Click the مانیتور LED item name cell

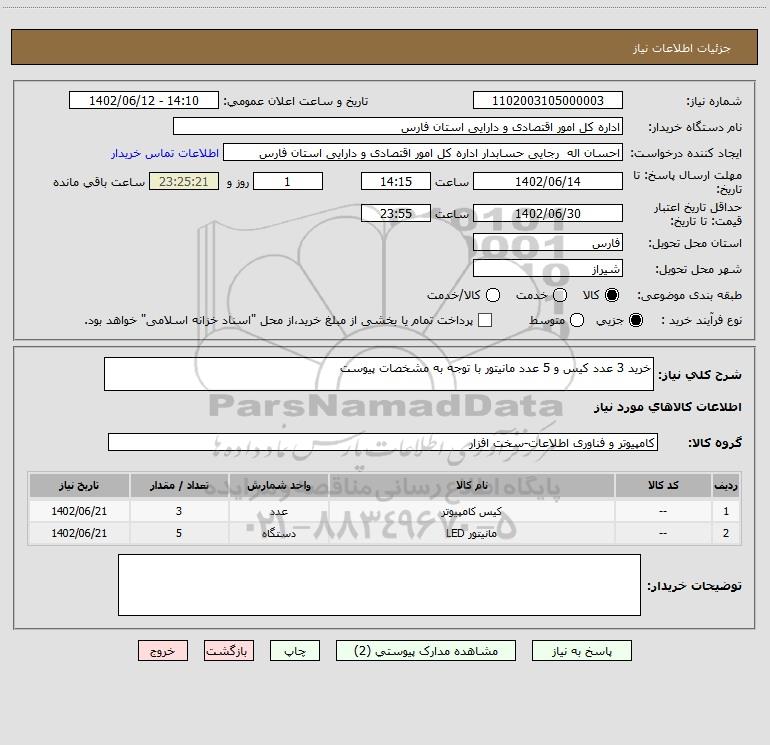pyautogui.click(x=471, y=533)
